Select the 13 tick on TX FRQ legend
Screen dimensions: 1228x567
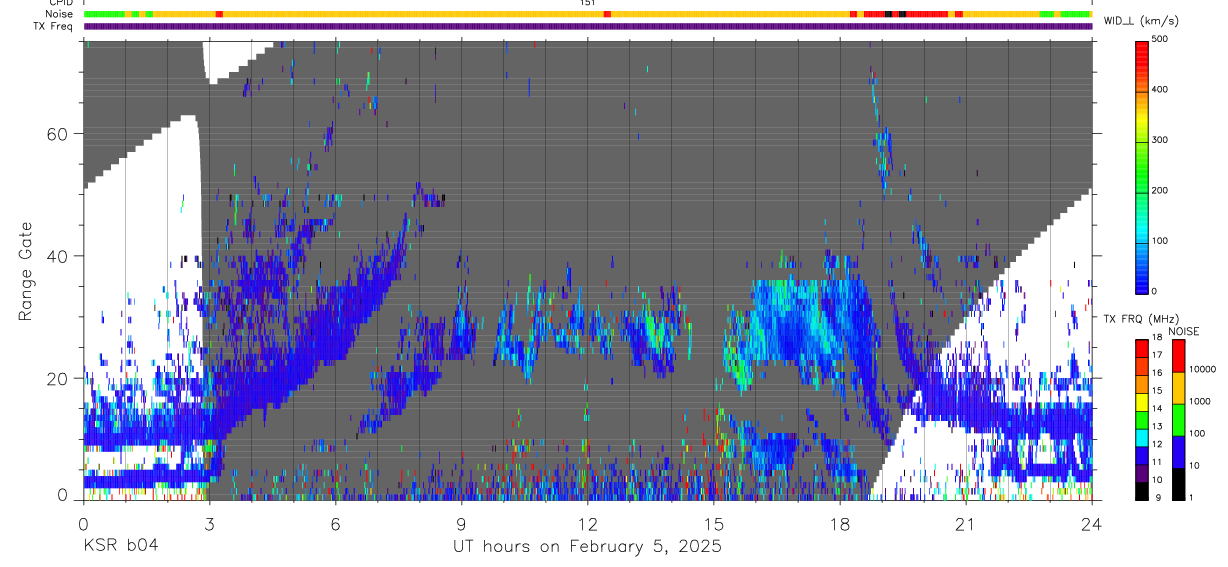(x=1158, y=428)
